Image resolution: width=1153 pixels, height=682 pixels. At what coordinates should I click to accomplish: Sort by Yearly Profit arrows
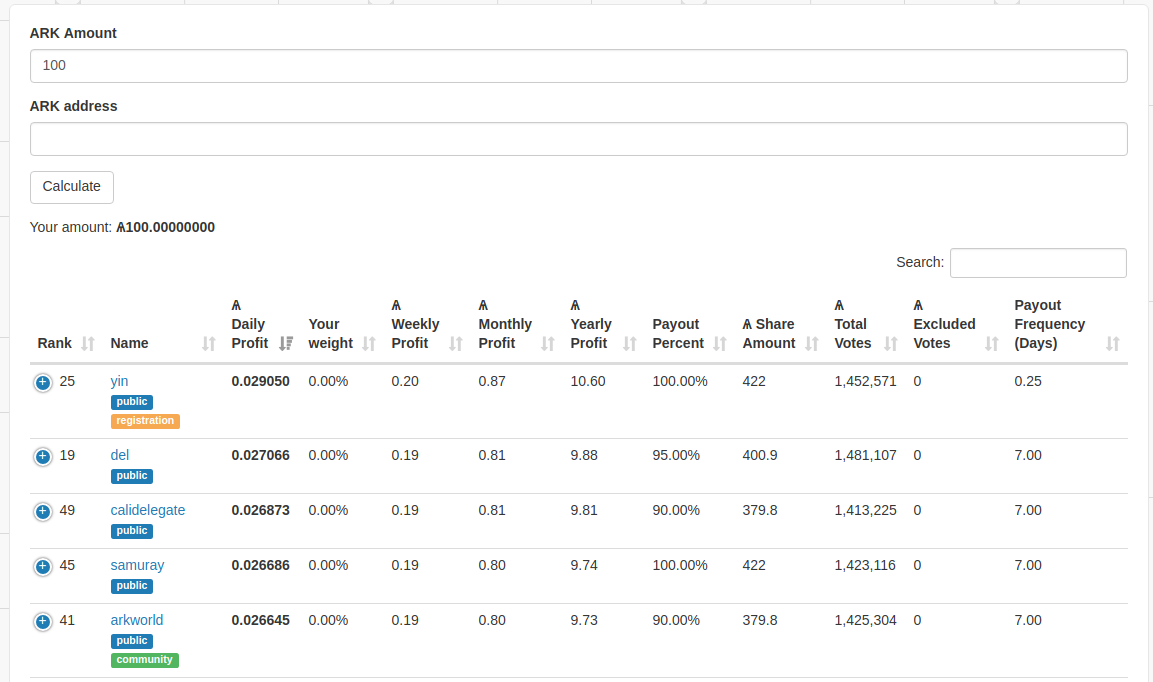(x=629, y=344)
